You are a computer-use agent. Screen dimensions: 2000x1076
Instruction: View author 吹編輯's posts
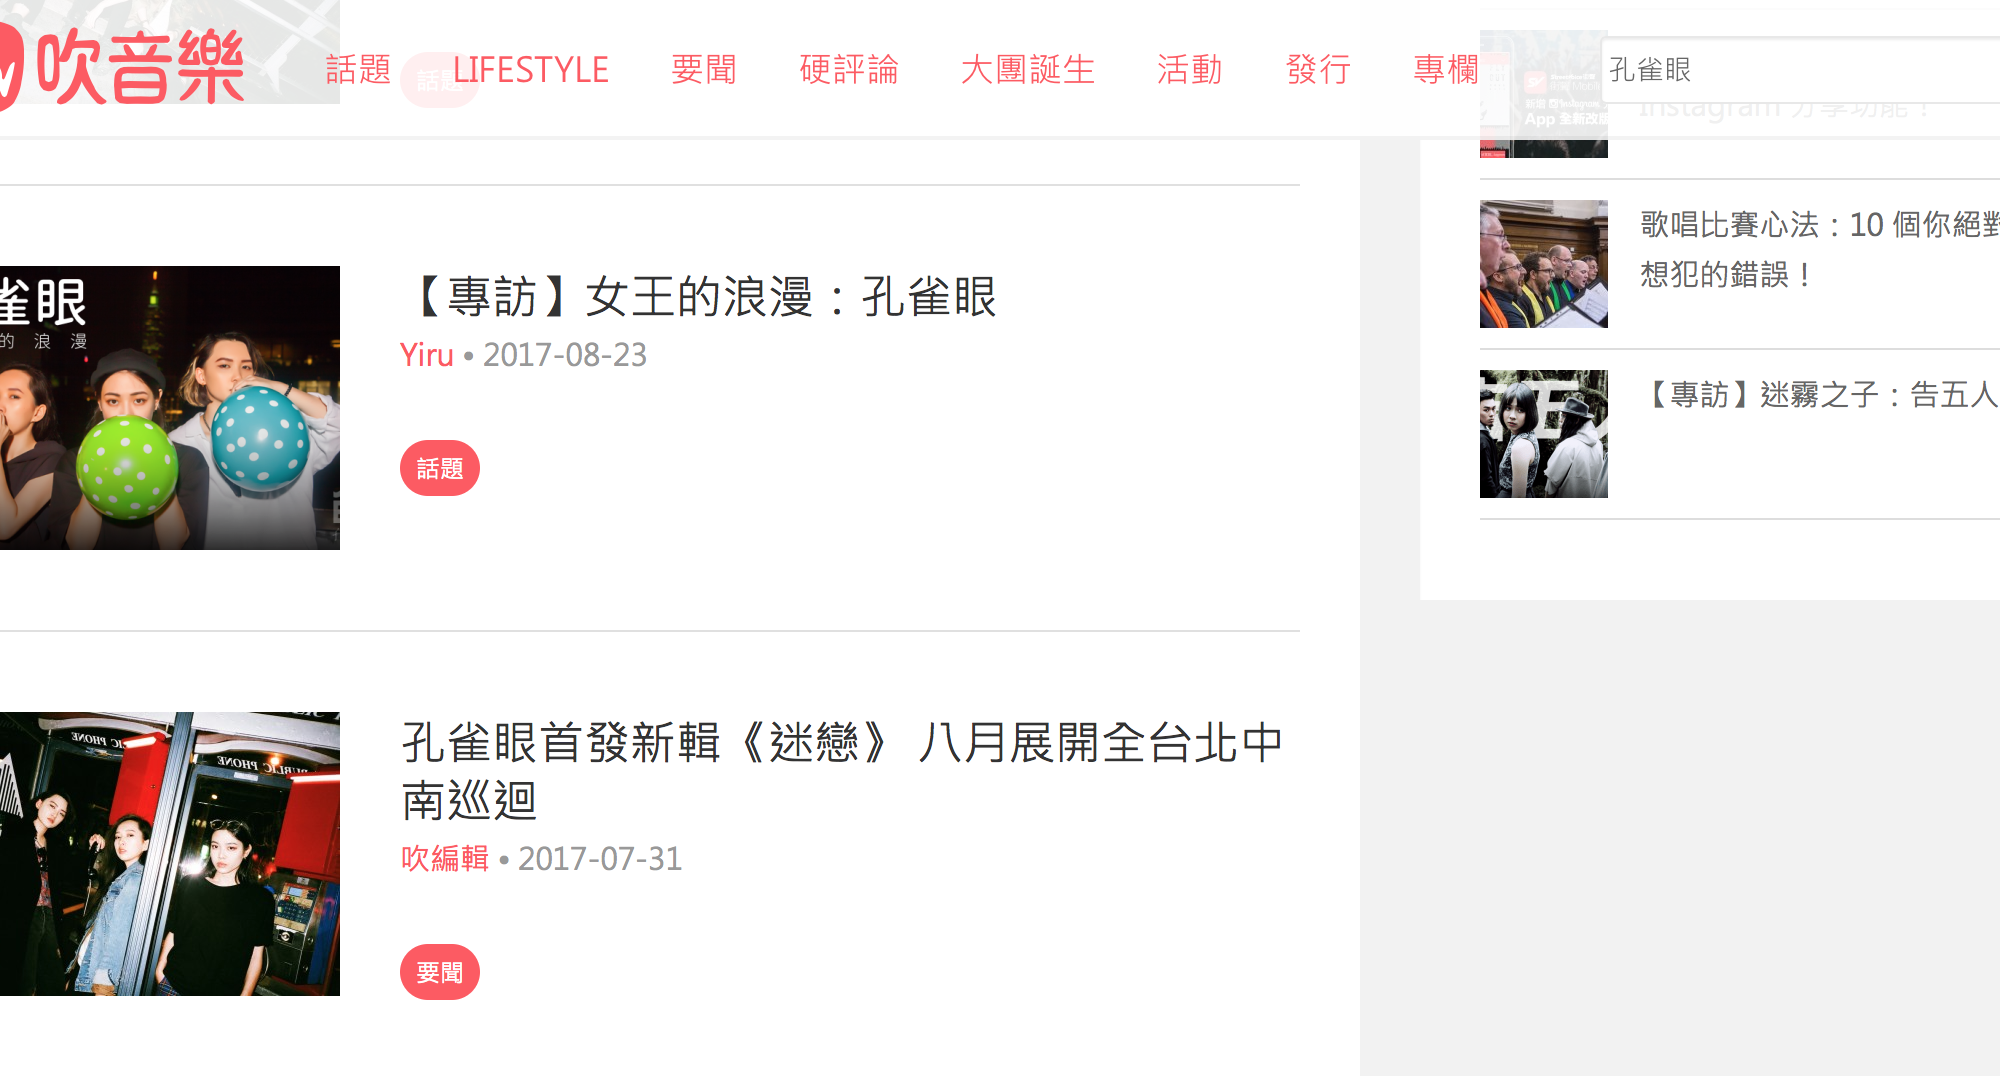(444, 859)
